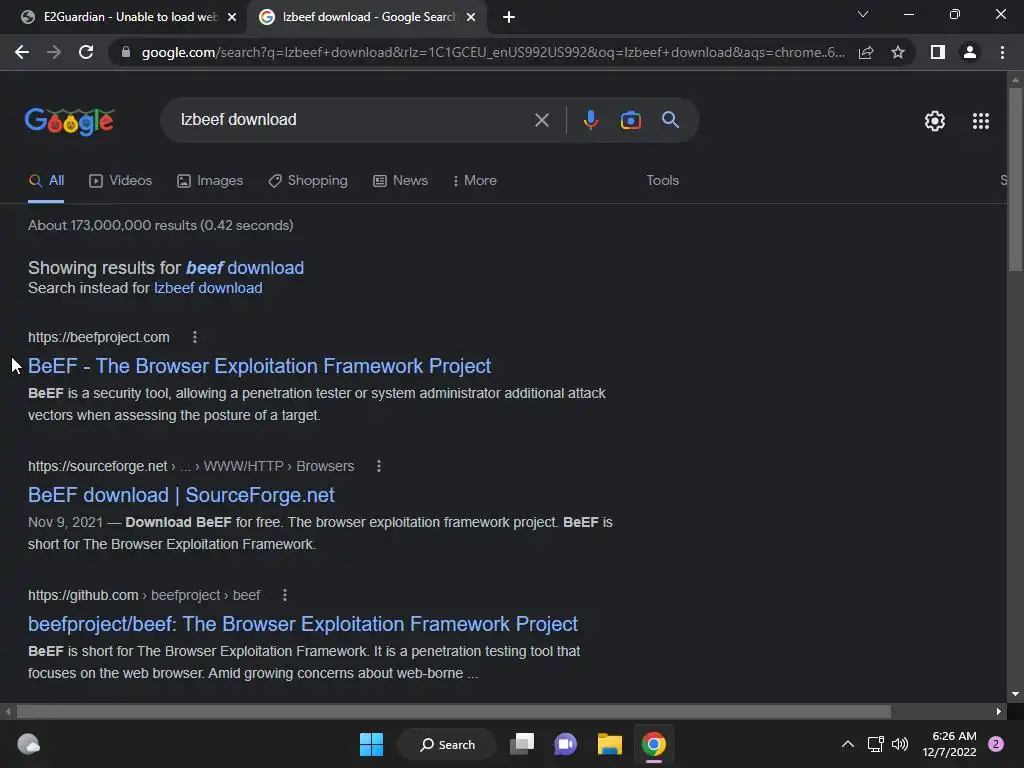Switch to Images results
This screenshot has width=1024, height=768.
pos(210,181)
